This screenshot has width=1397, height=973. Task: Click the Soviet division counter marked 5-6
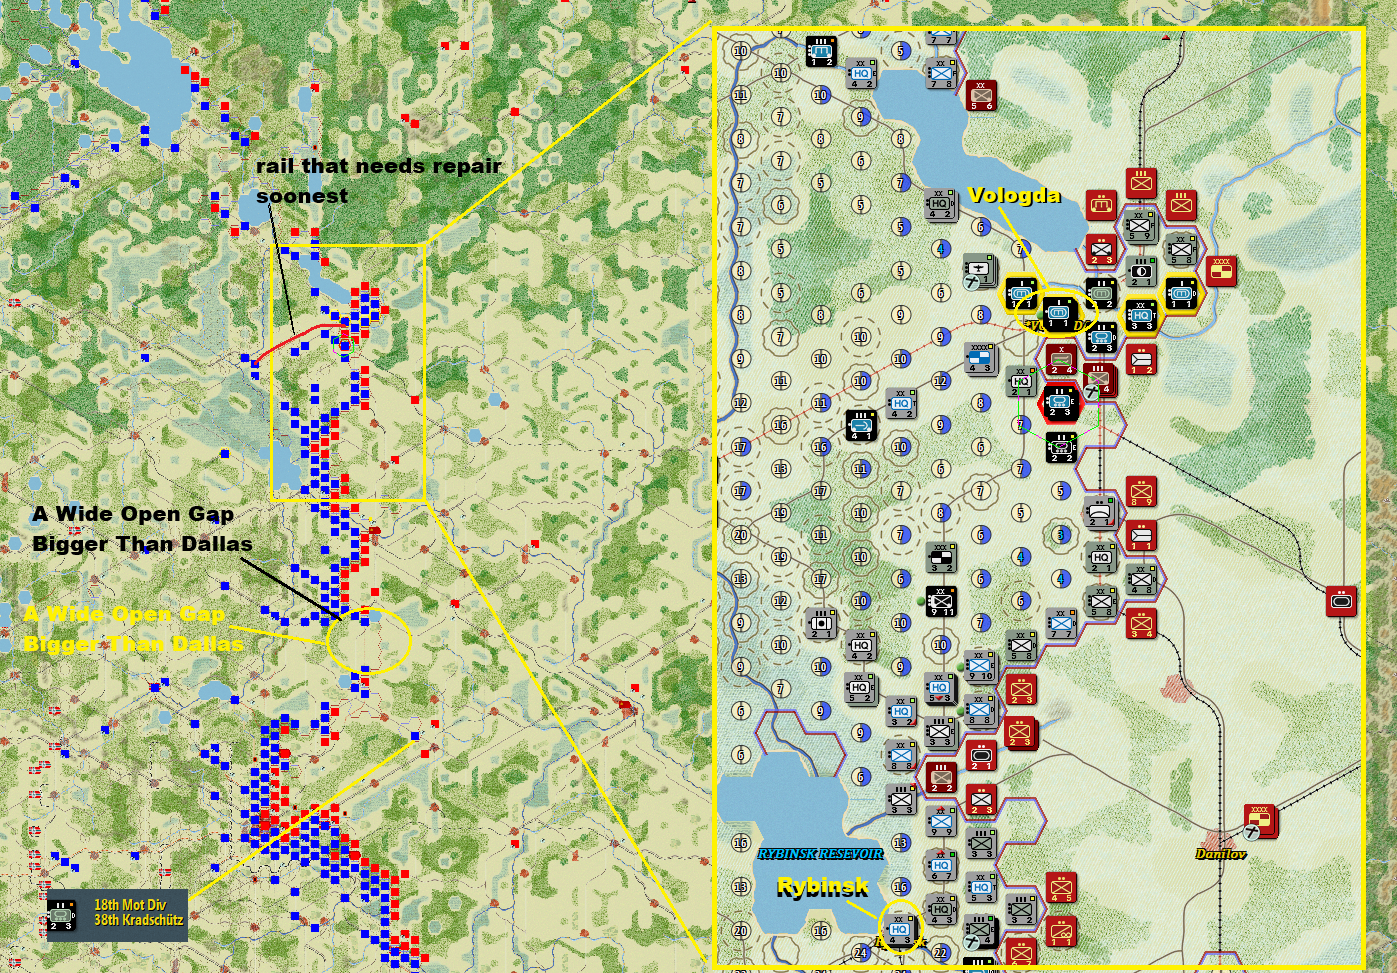(x=981, y=95)
